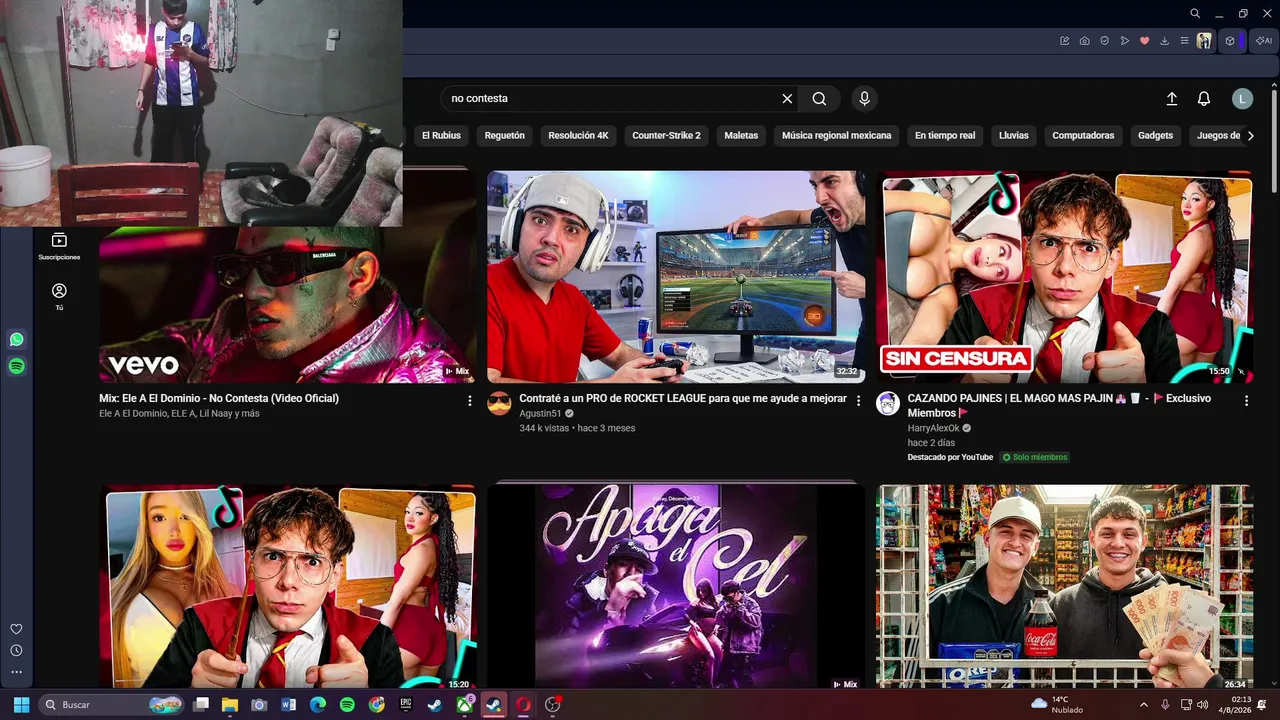Click the edit-page pencil icon in address bar

(x=1065, y=41)
